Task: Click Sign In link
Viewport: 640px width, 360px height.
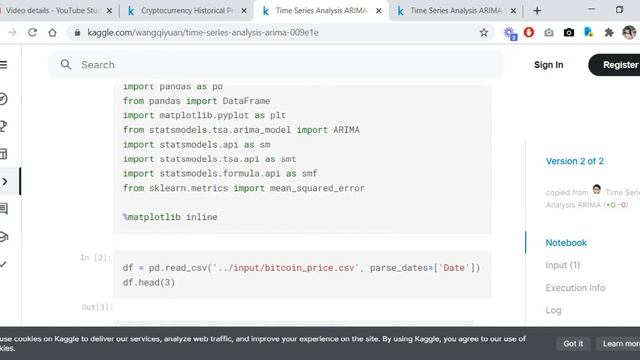Action: (x=548, y=65)
